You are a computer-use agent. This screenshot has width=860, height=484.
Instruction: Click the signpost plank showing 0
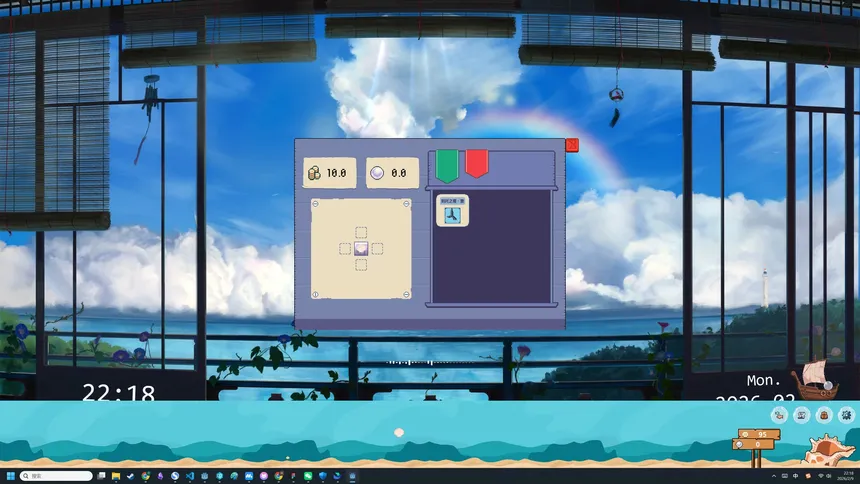pos(754,444)
